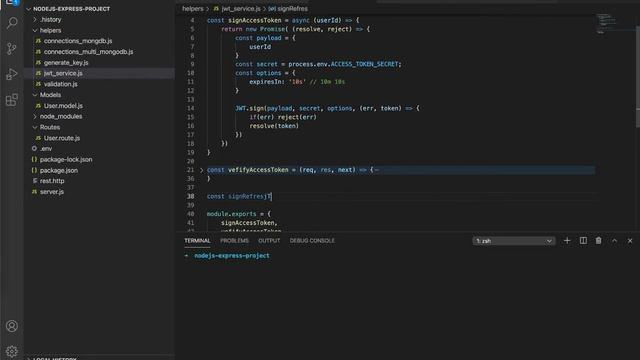This screenshot has width=640, height=360.
Task: Select jwt_service.js in explorer
Action: coord(63,73)
